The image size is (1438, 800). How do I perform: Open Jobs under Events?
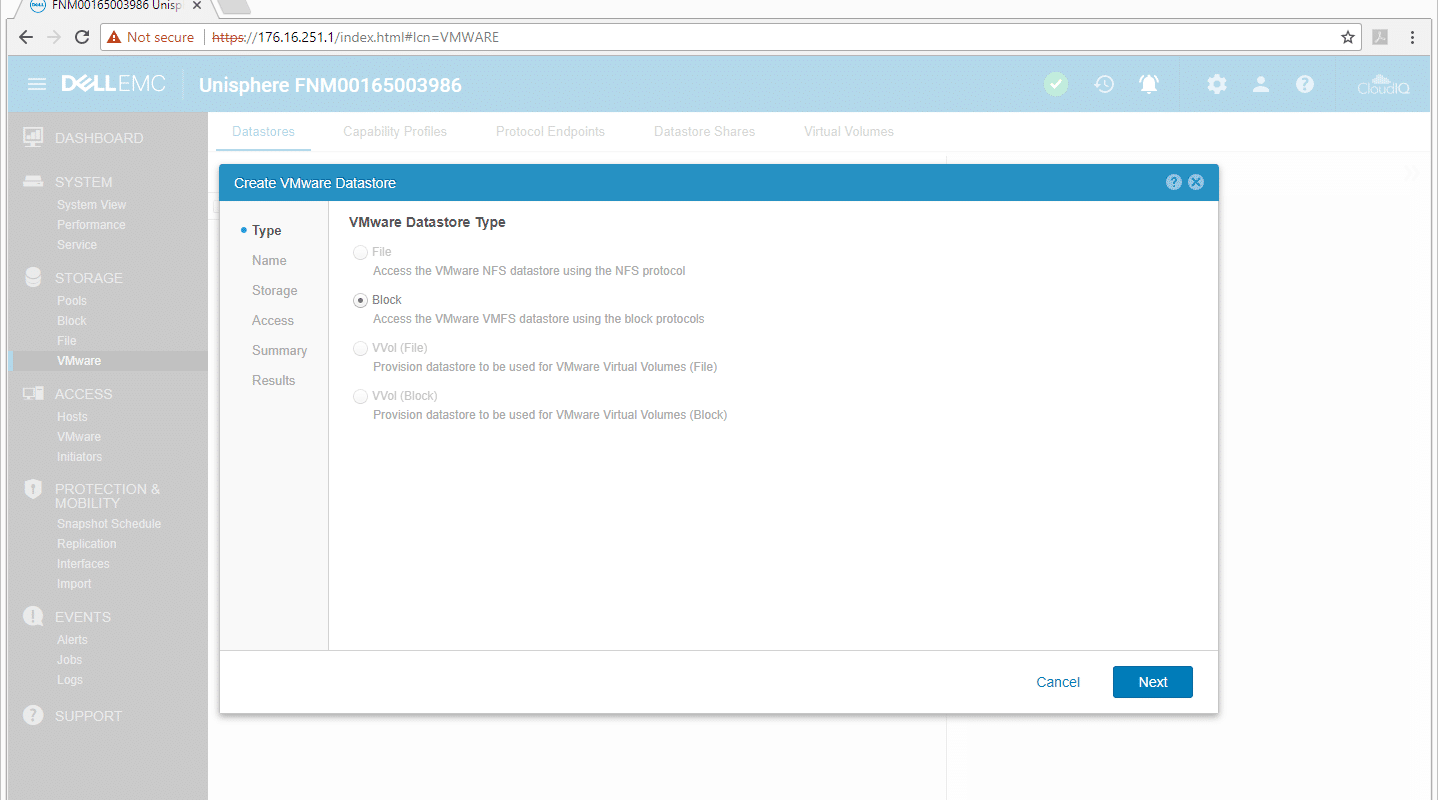click(x=70, y=660)
